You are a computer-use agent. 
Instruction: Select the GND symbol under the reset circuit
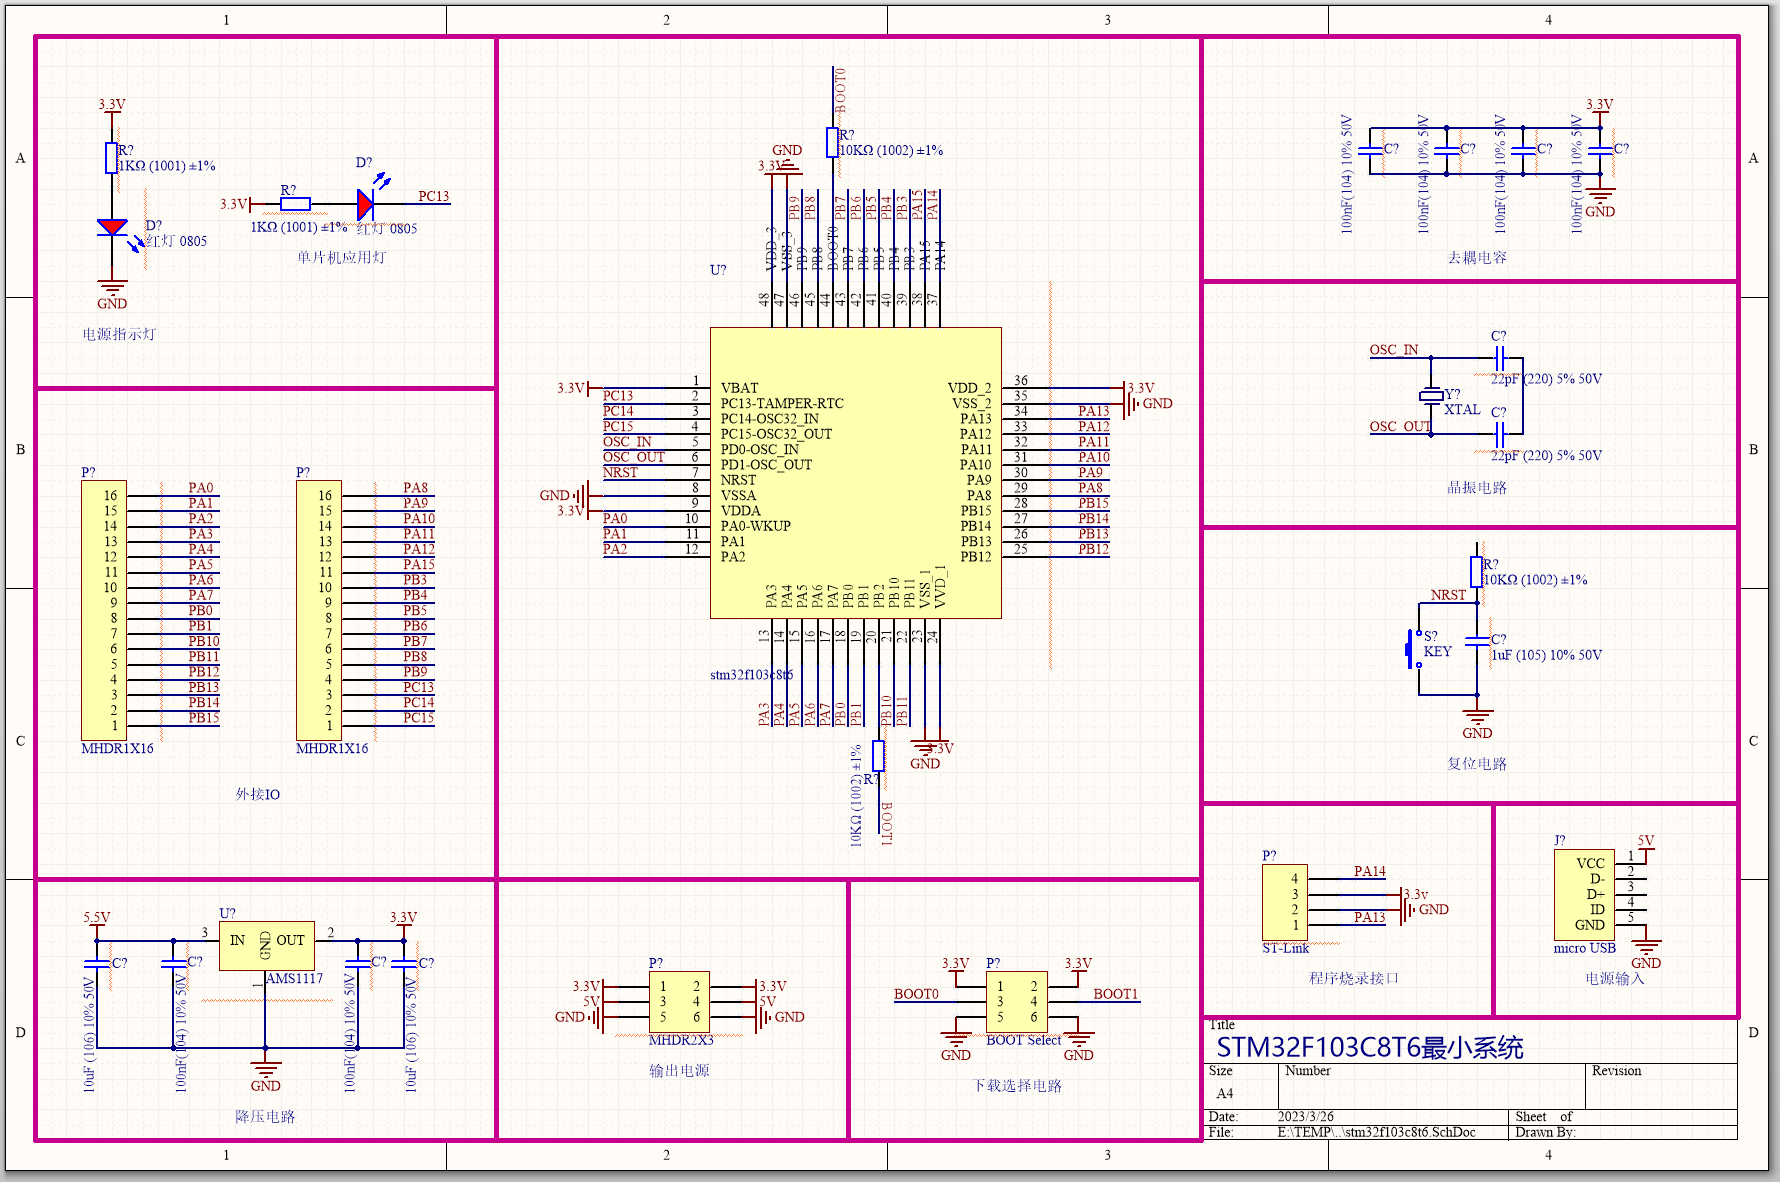1477,724
